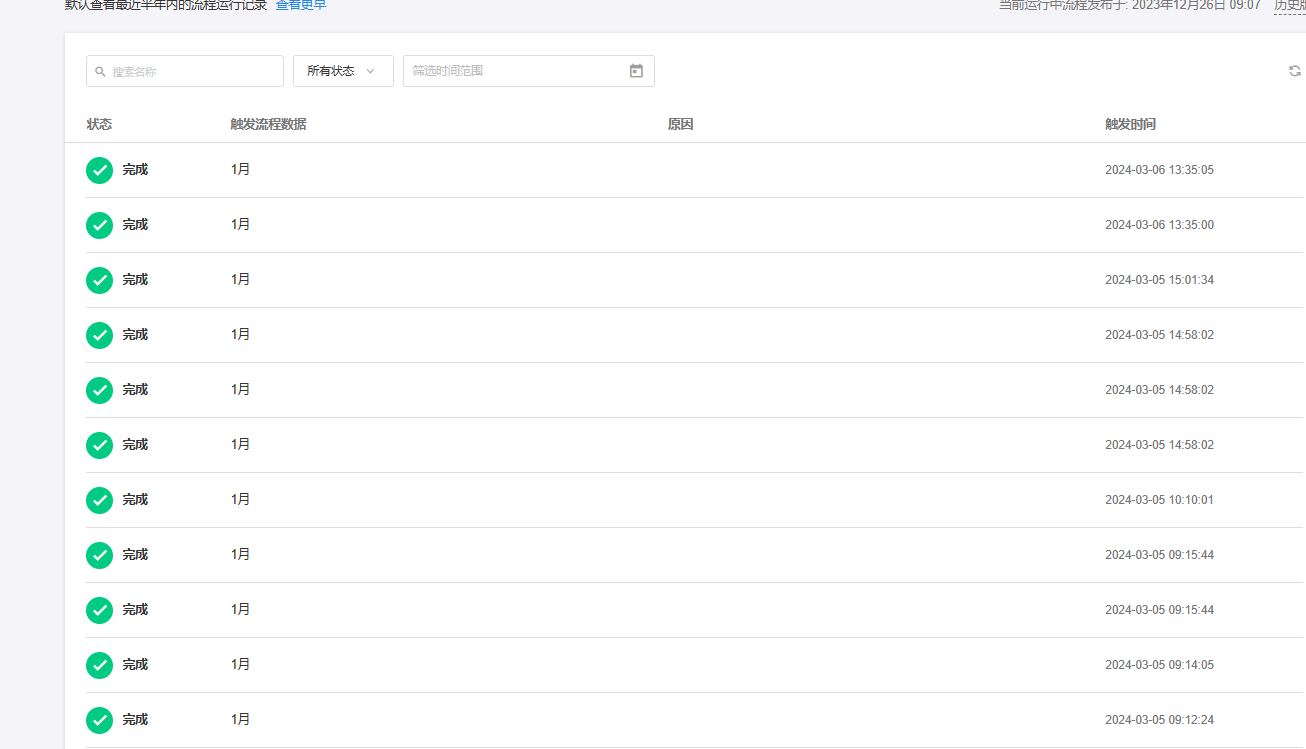Click the green check icon for the 09:14:05 run
Image resolution: width=1306 pixels, height=749 pixels.
tap(100, 665)
